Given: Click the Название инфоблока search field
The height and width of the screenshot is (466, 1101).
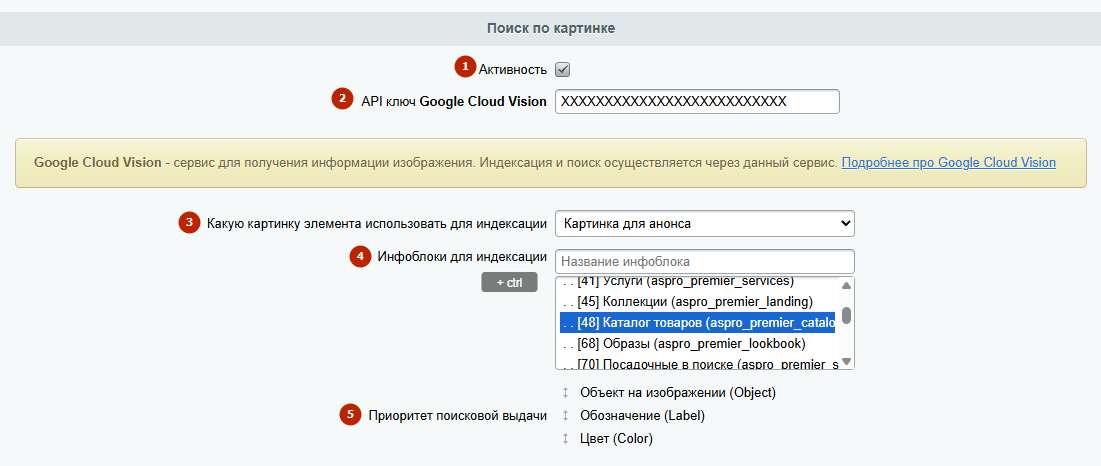Looking at the screenshot, I should [x=704, y=261].
